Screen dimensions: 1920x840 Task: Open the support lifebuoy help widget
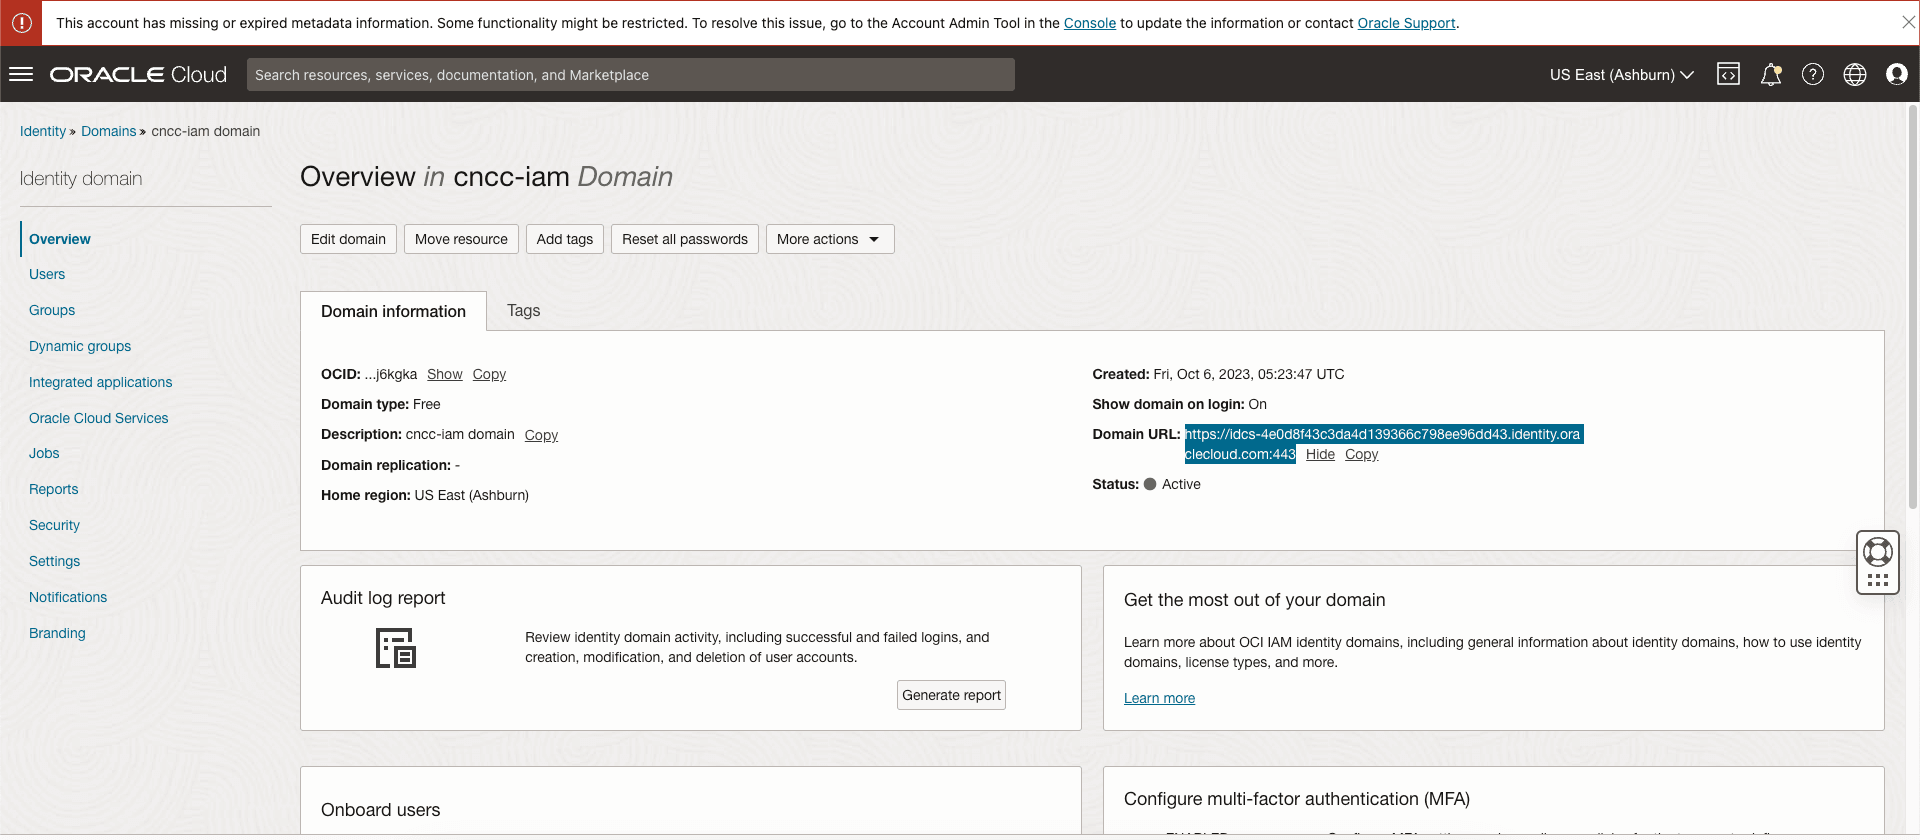pos(1878,552)
